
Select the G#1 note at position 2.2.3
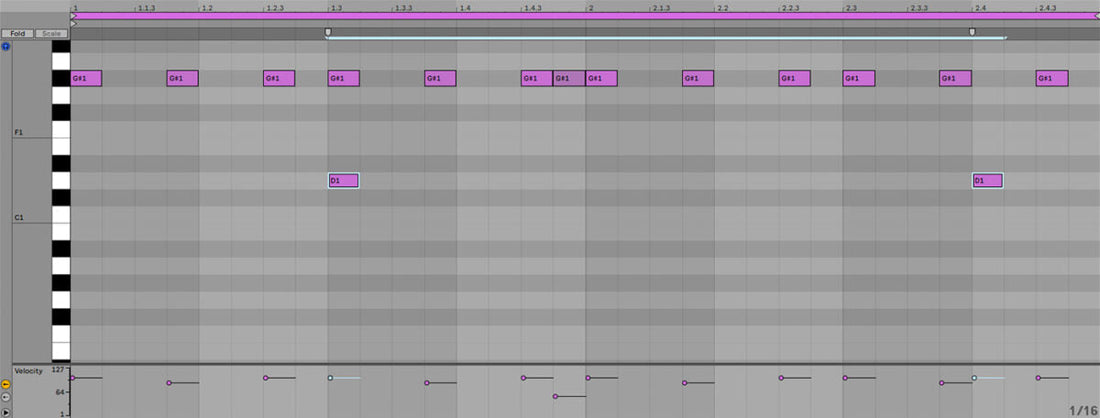coord(795,78)
